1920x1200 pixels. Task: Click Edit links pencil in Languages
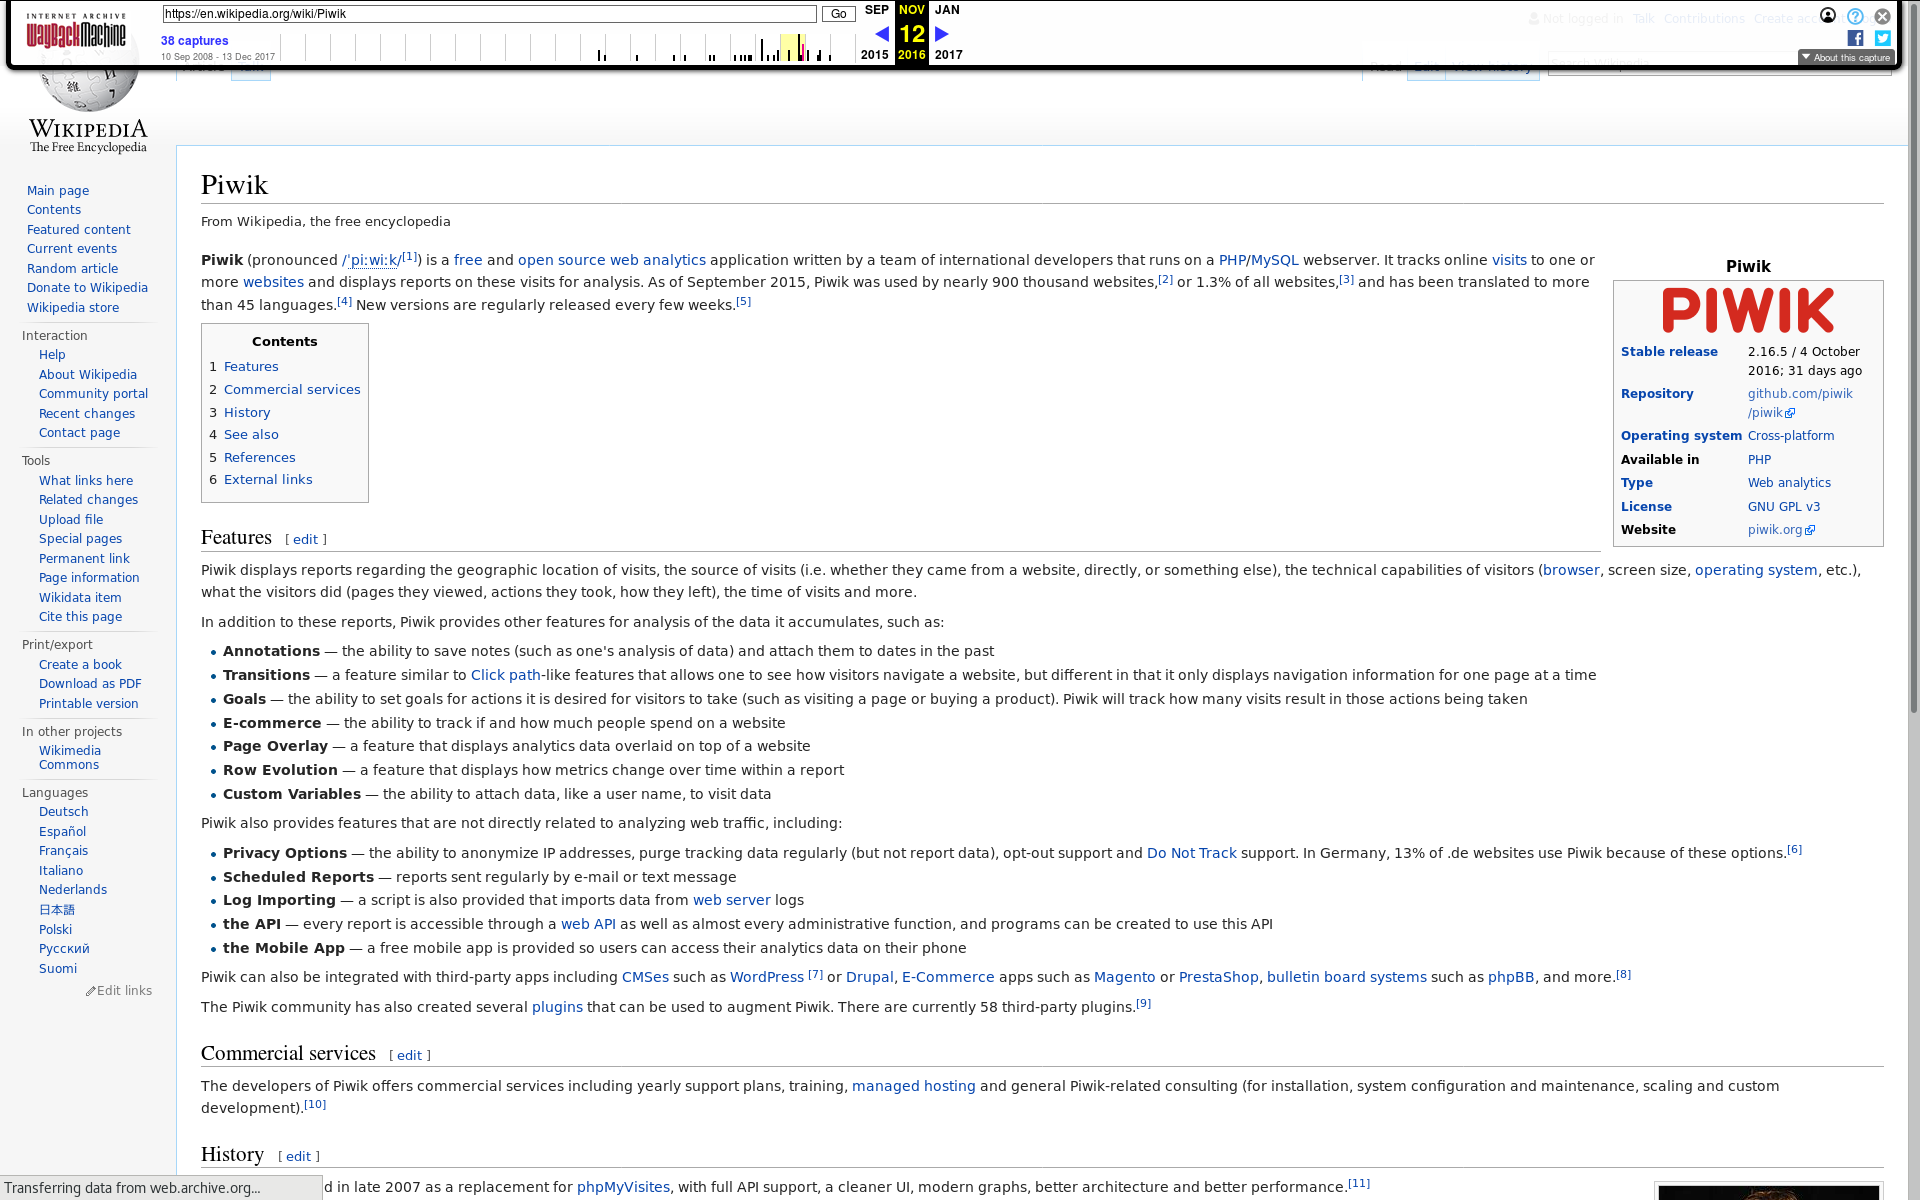pyautogui.click(x=119, y=991)
